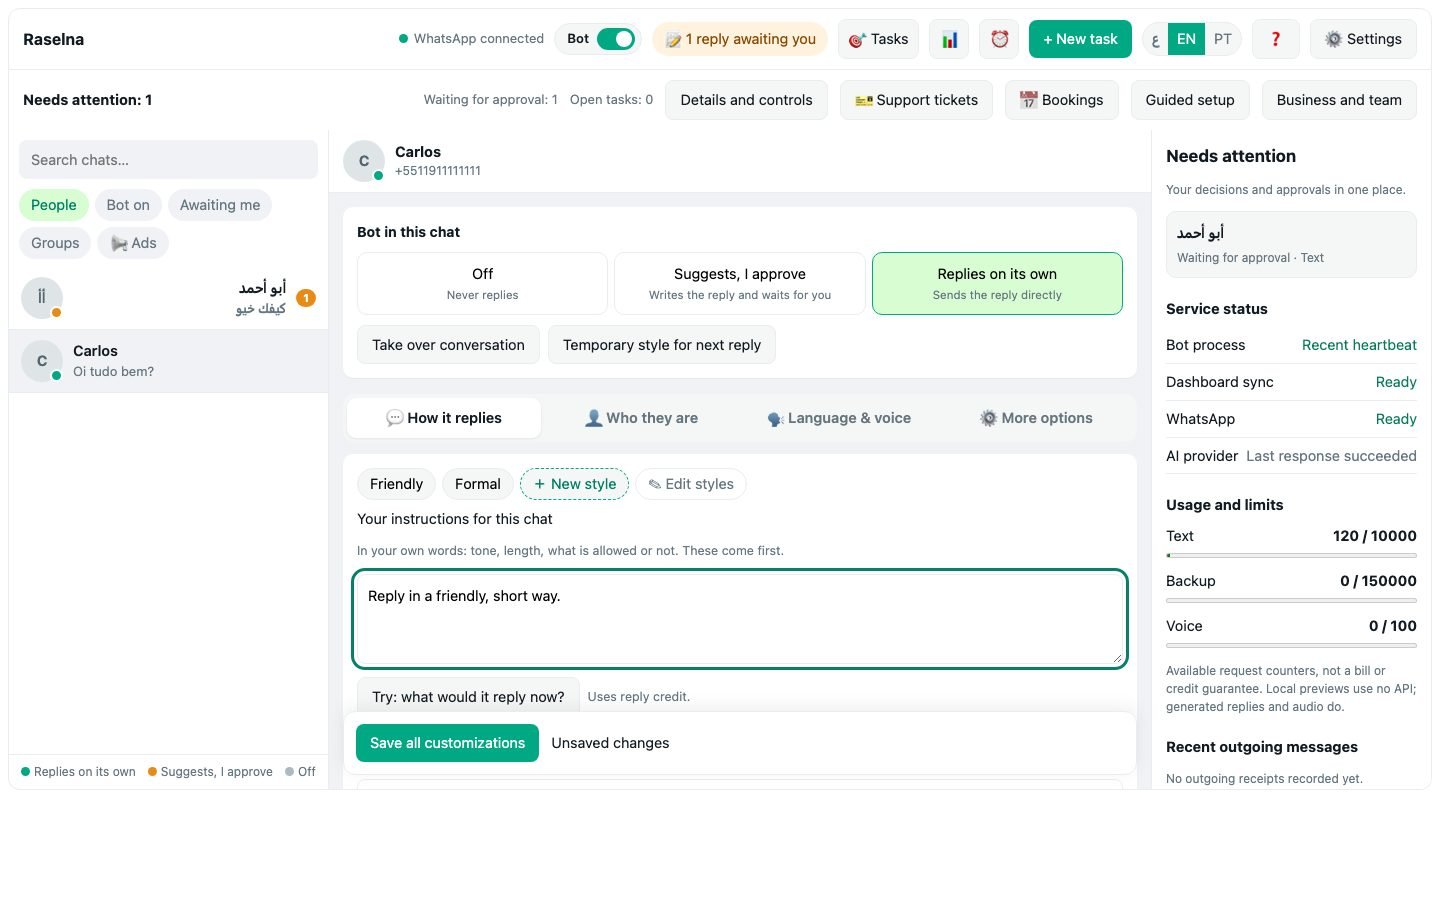Screen dimensions: 1440x900
Task: Click the chat instructions text area
Action: click(x=740, y=619)
